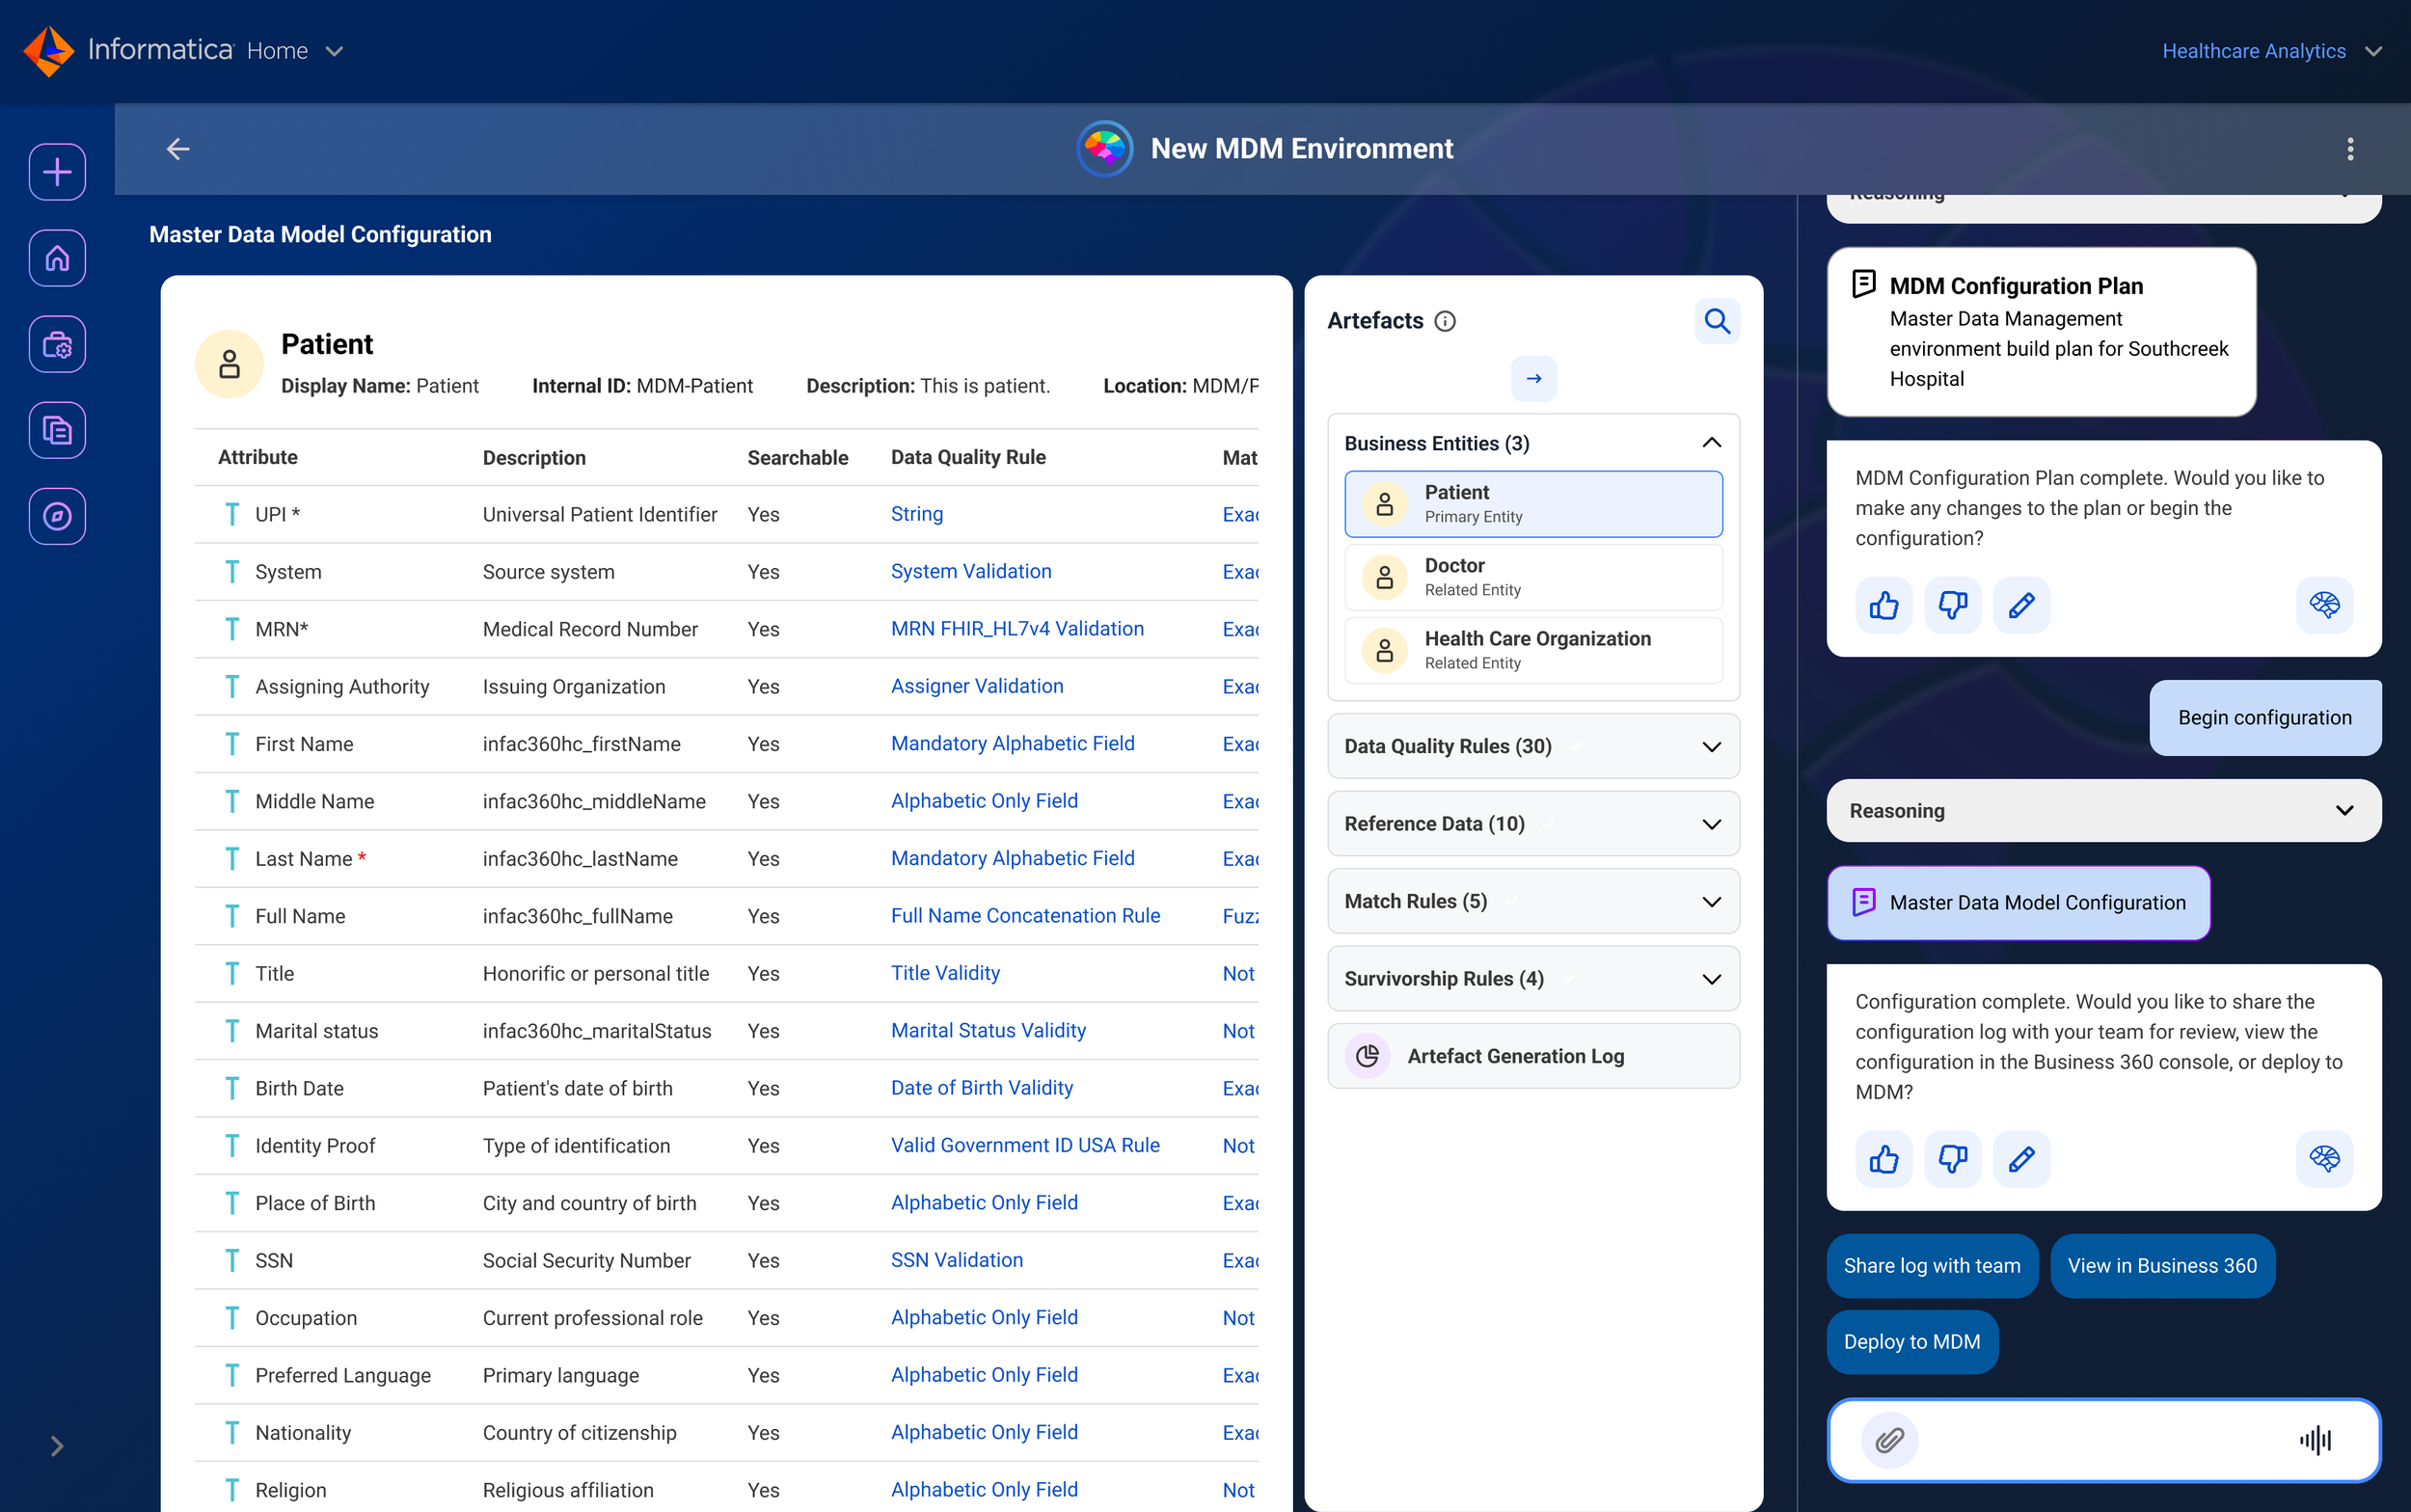Expand Data Quality Rules (30) section
This screenshot has width=2411, height=1512.
point(1532,746)
